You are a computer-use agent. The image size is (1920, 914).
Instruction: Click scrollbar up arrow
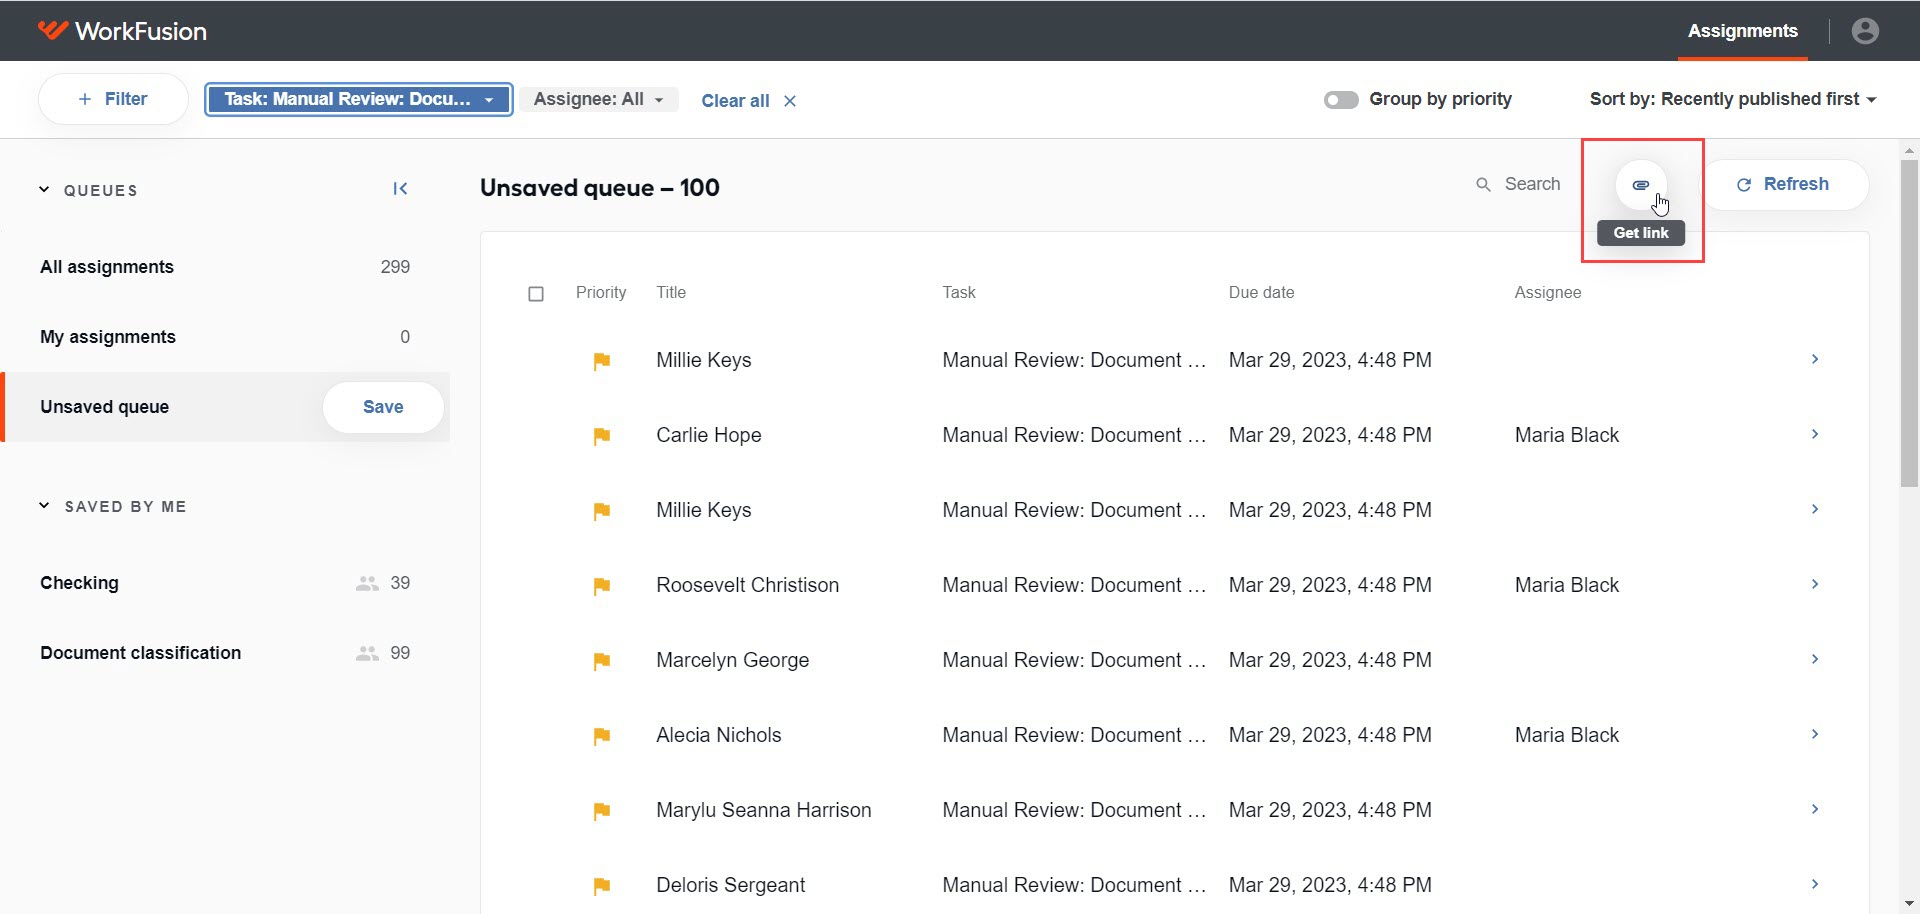point(1910,150)
